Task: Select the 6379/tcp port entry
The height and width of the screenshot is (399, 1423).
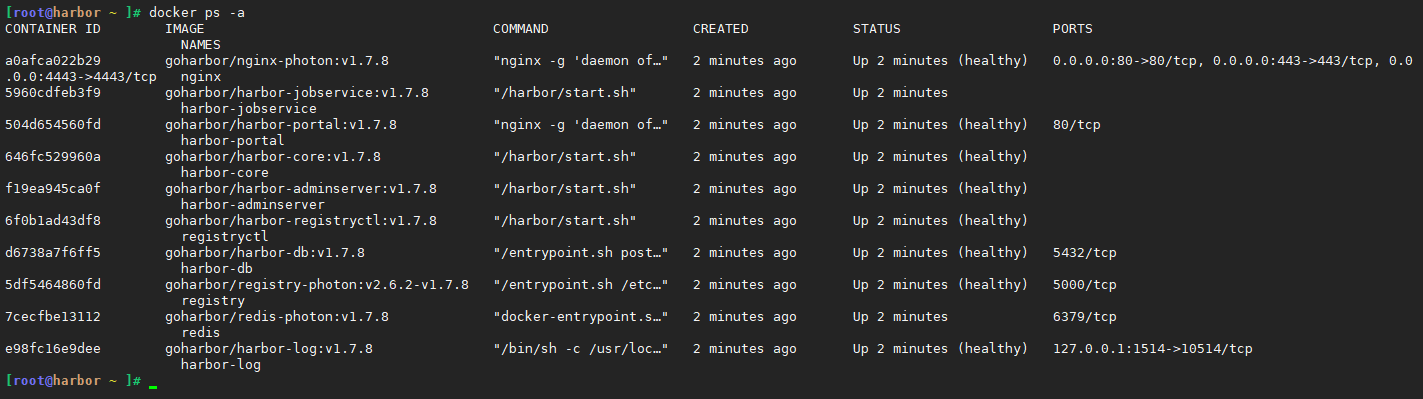Action: [1085, 317]
